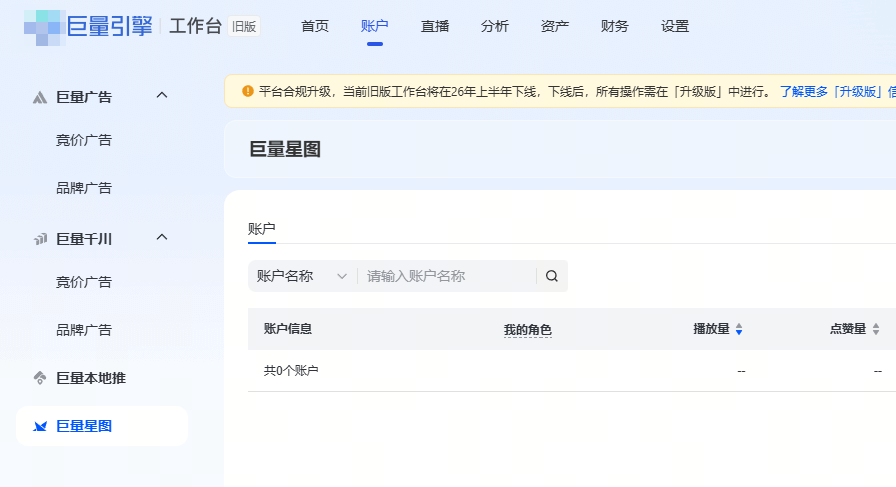Click the 巨量本地推 icon in sidebar
896x487 pixels.
pyautogui.click(x=40, y=378)
